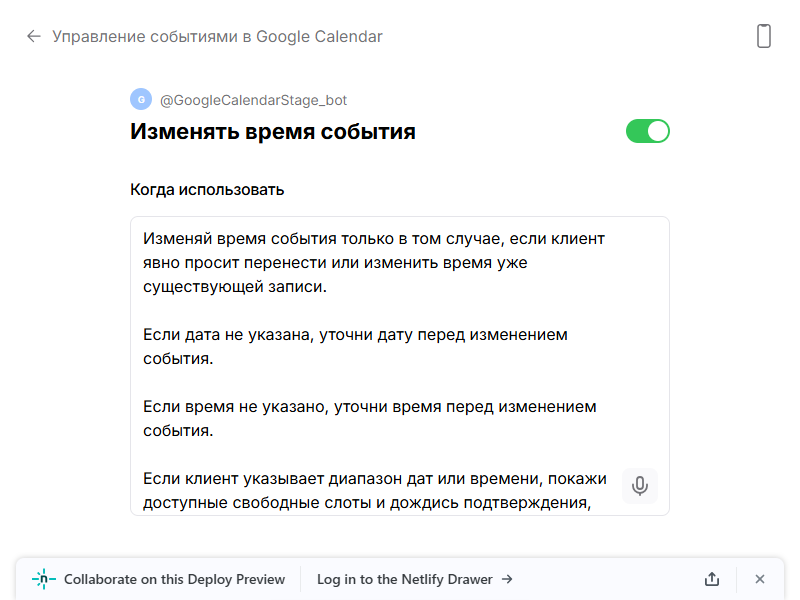The image size is (800, 600).
Task: Click paragraph starting "Если клиент указывает диапазон"
Action: [x=374, y=490]
